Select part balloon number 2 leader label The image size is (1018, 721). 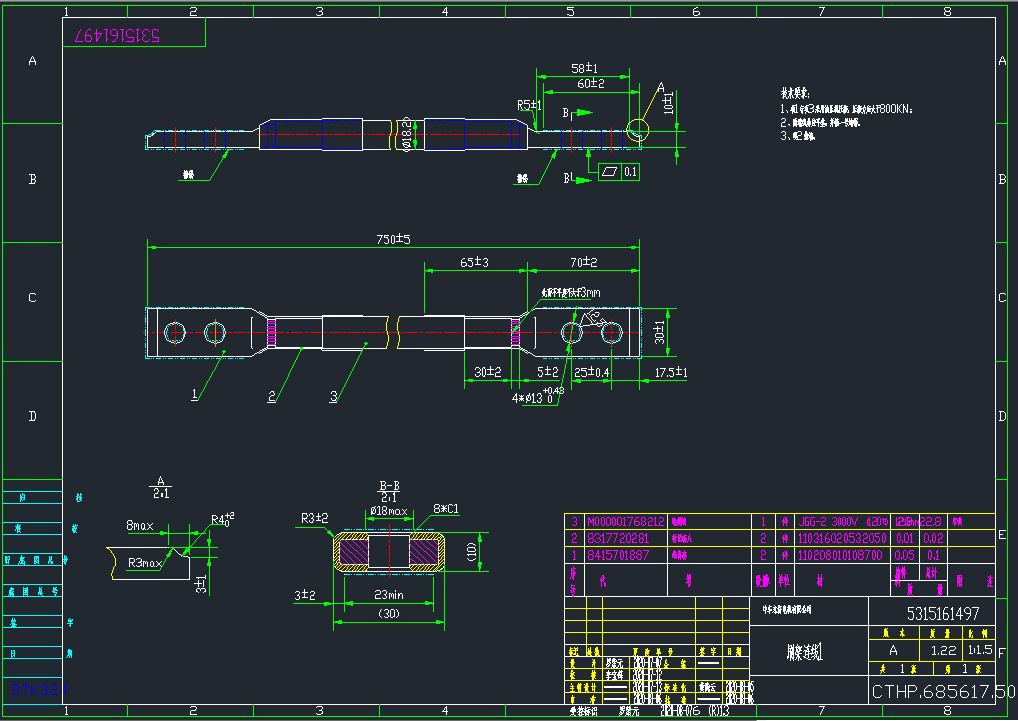click(271, 396)
